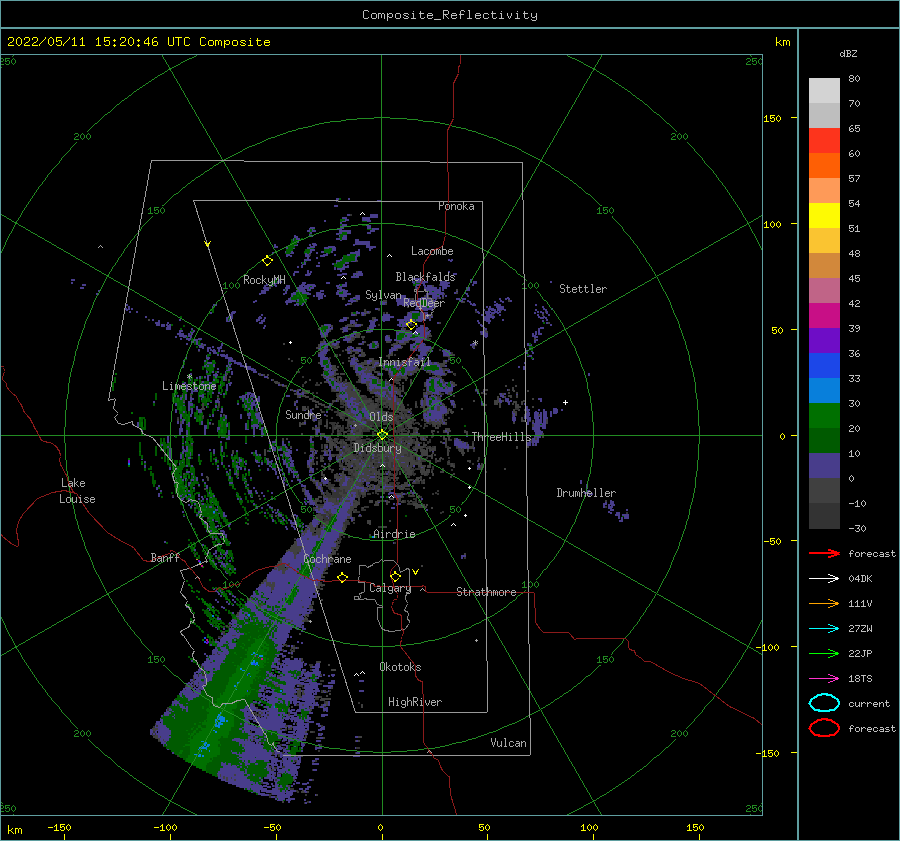Click the Lake Louise label

pyautogui.click(x=78, y=491)
